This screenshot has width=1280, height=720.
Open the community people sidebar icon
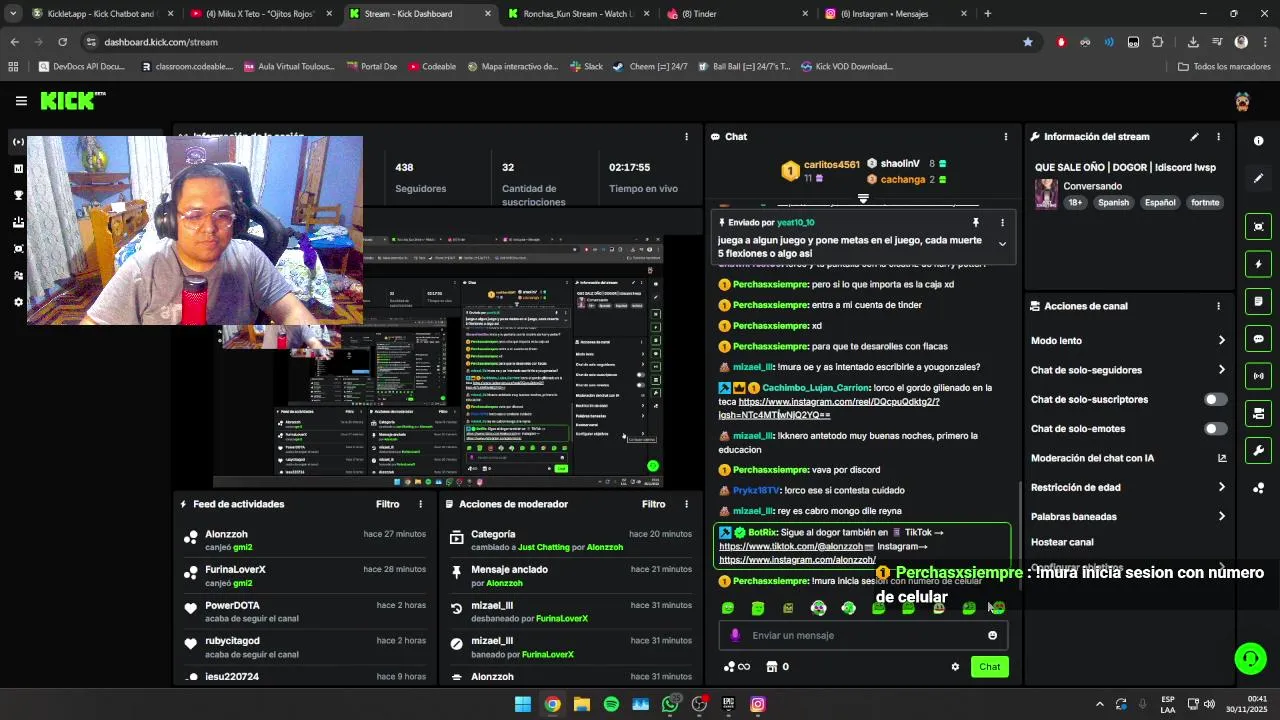click(18, 275)
